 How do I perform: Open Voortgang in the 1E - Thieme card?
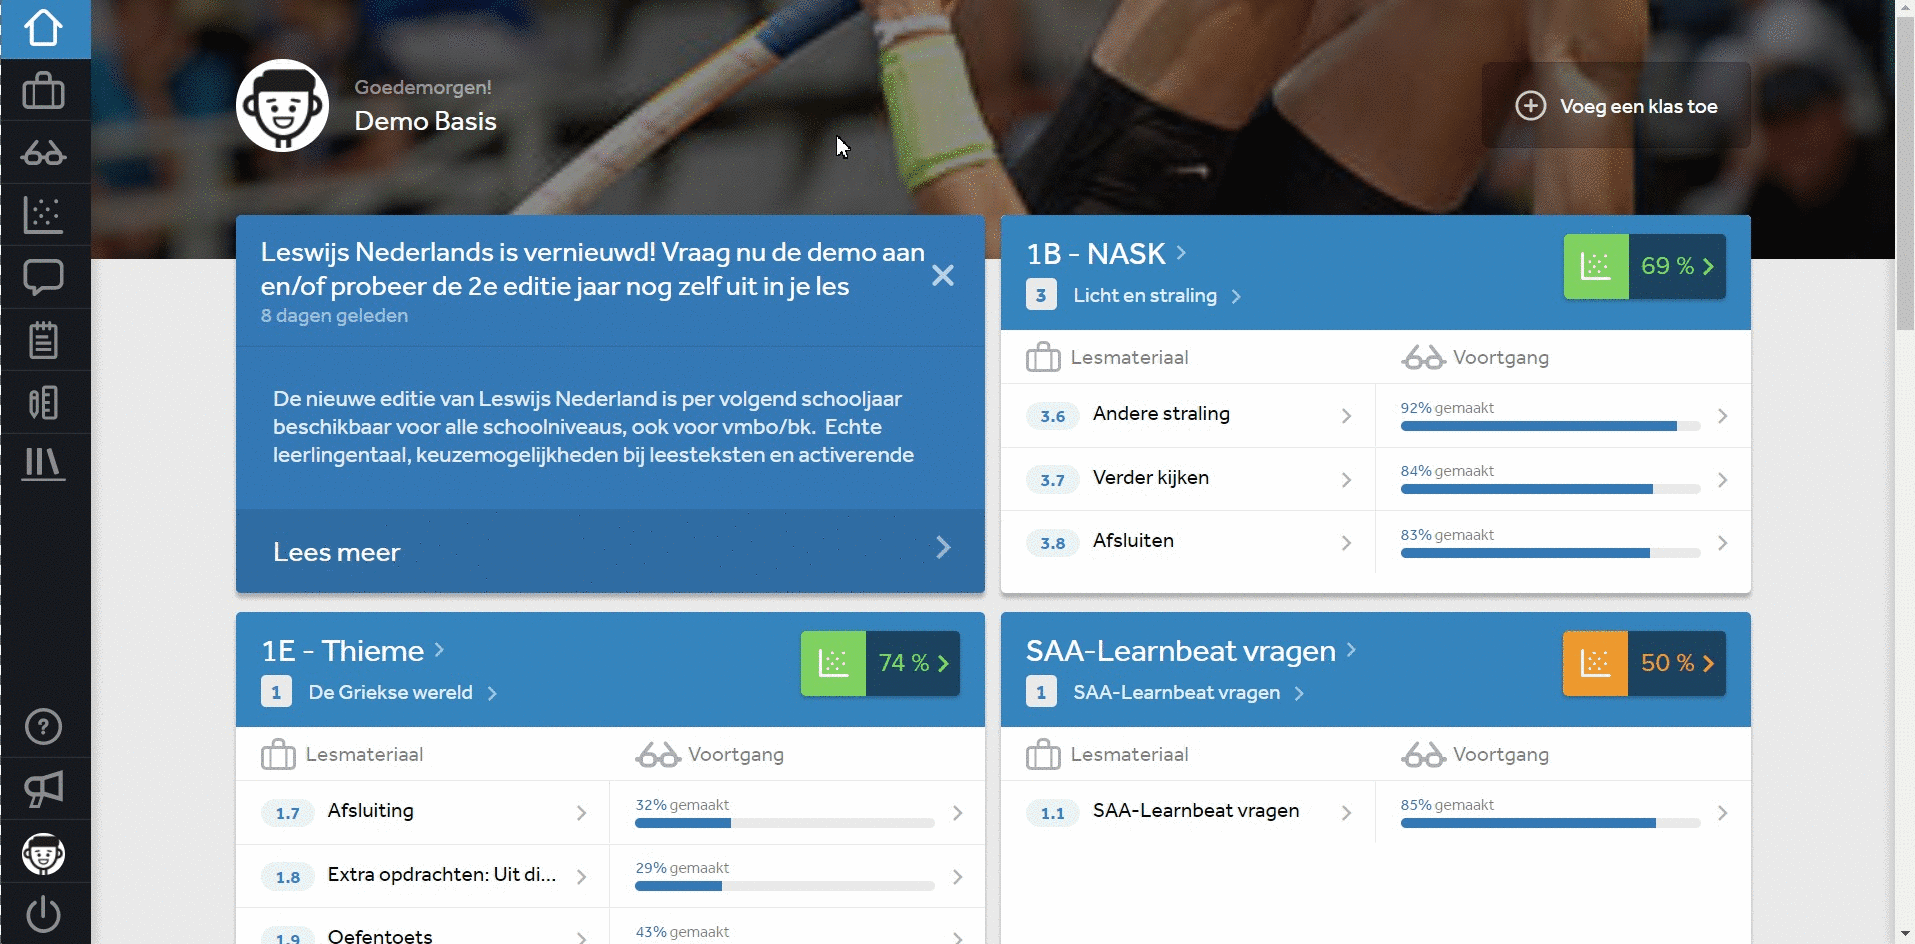pos(710,754)
